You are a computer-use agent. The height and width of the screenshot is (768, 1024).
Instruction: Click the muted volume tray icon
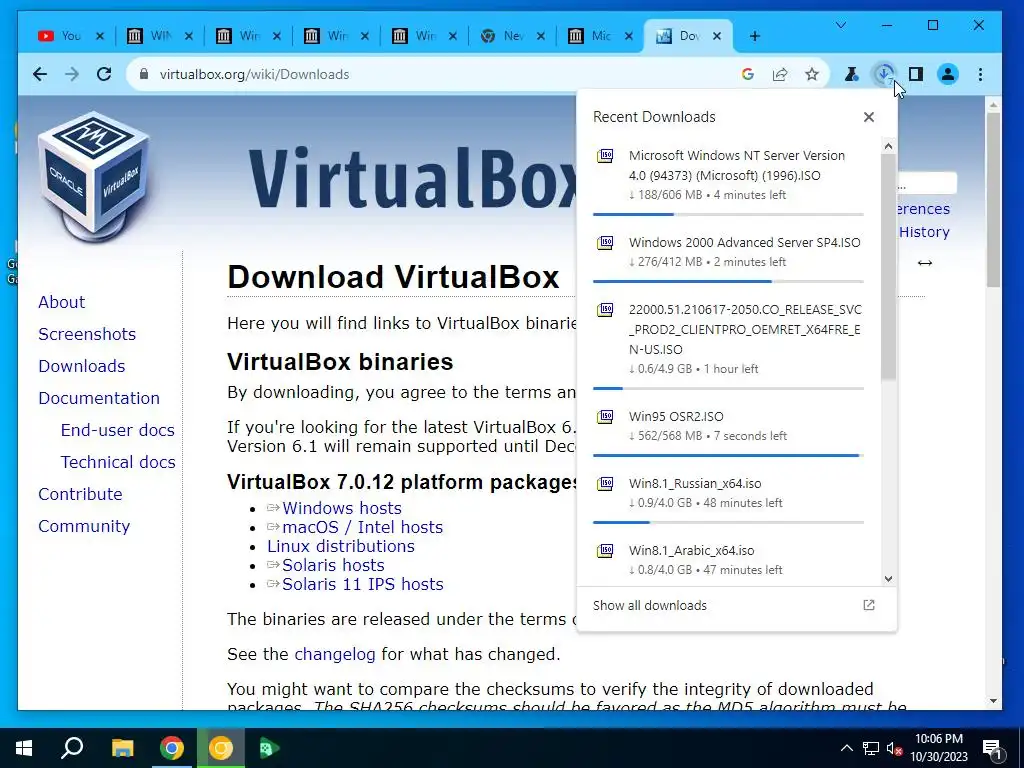pyautogui.click(x=894, y=749)
